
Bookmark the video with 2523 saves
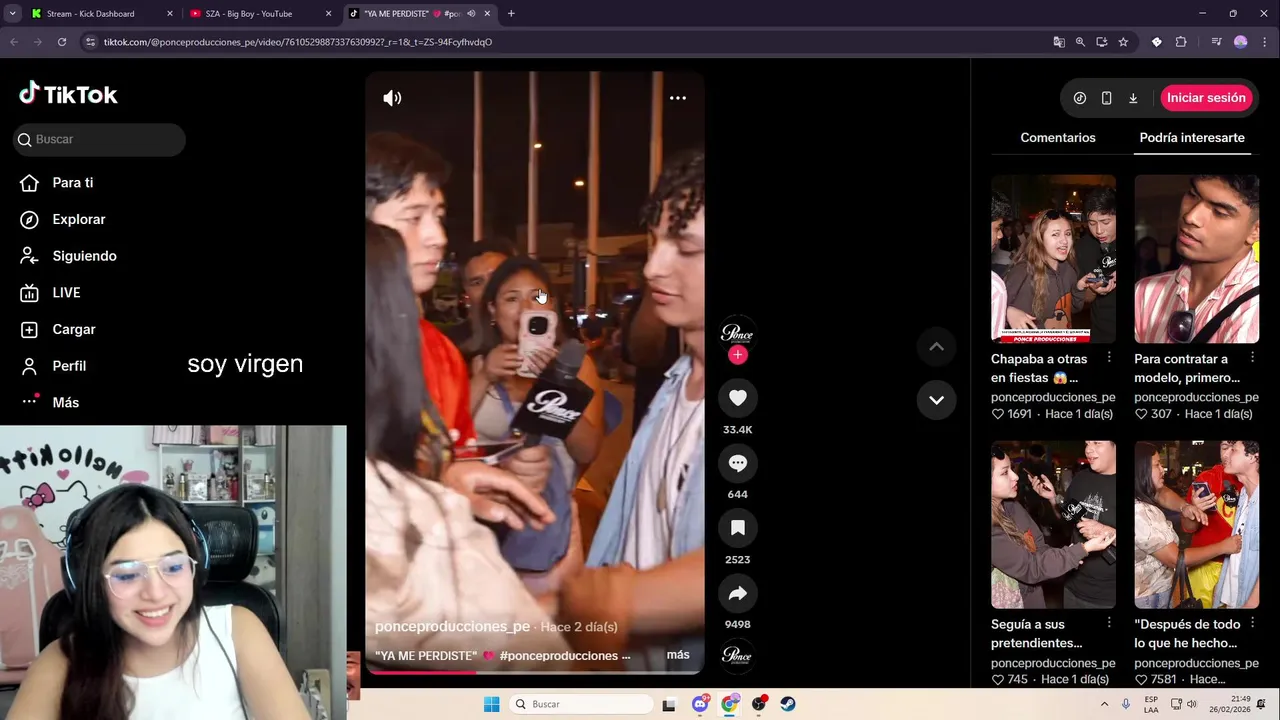[738, 528]
